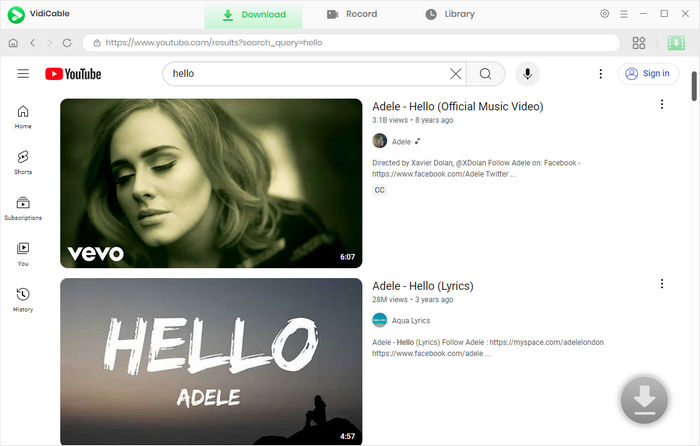Viewport: 700px width, 446px height.
Task: Toggle the YouTube hamburger guide menu
Action: (23, 74)
